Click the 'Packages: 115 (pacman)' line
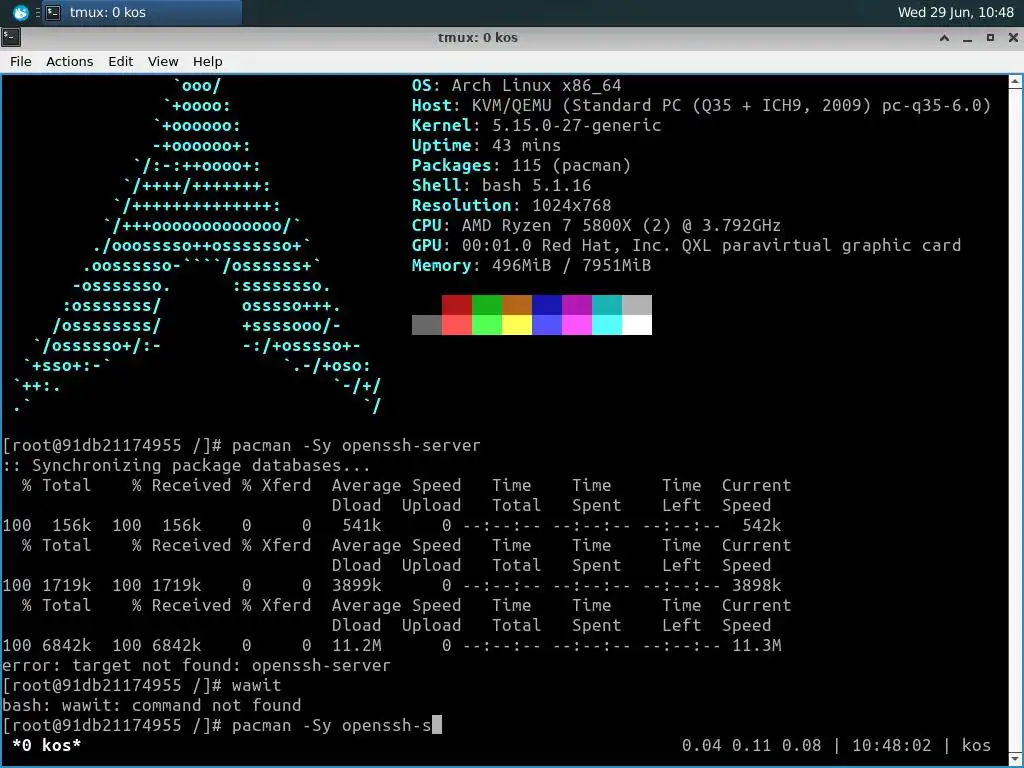1024x768 pixels. [521, 166]
